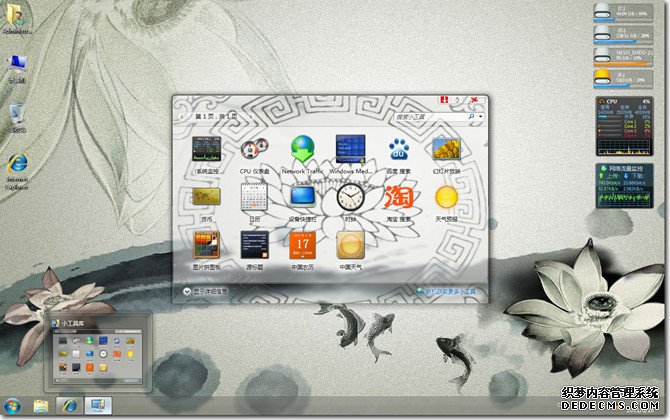Select the feed headlines gadget
The image size is (670, 420).
coord(254,245)
